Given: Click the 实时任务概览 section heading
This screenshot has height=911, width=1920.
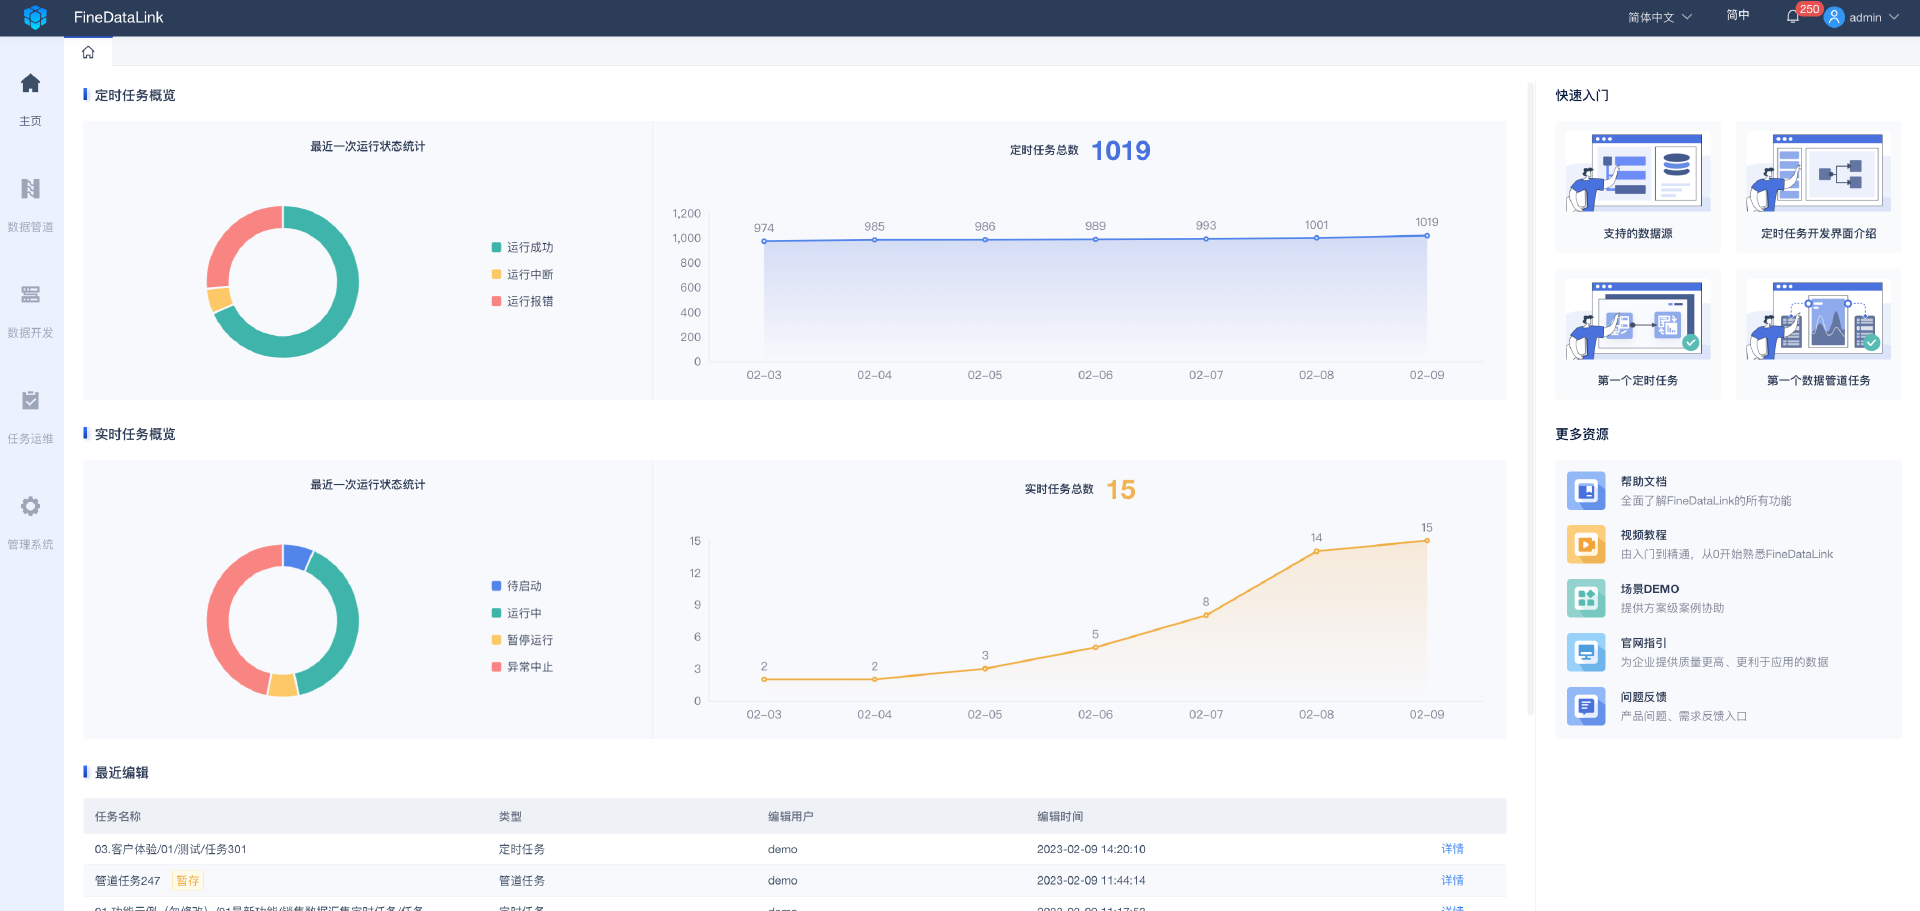Looking at the screenshot, I should click(x=135, y=434).
